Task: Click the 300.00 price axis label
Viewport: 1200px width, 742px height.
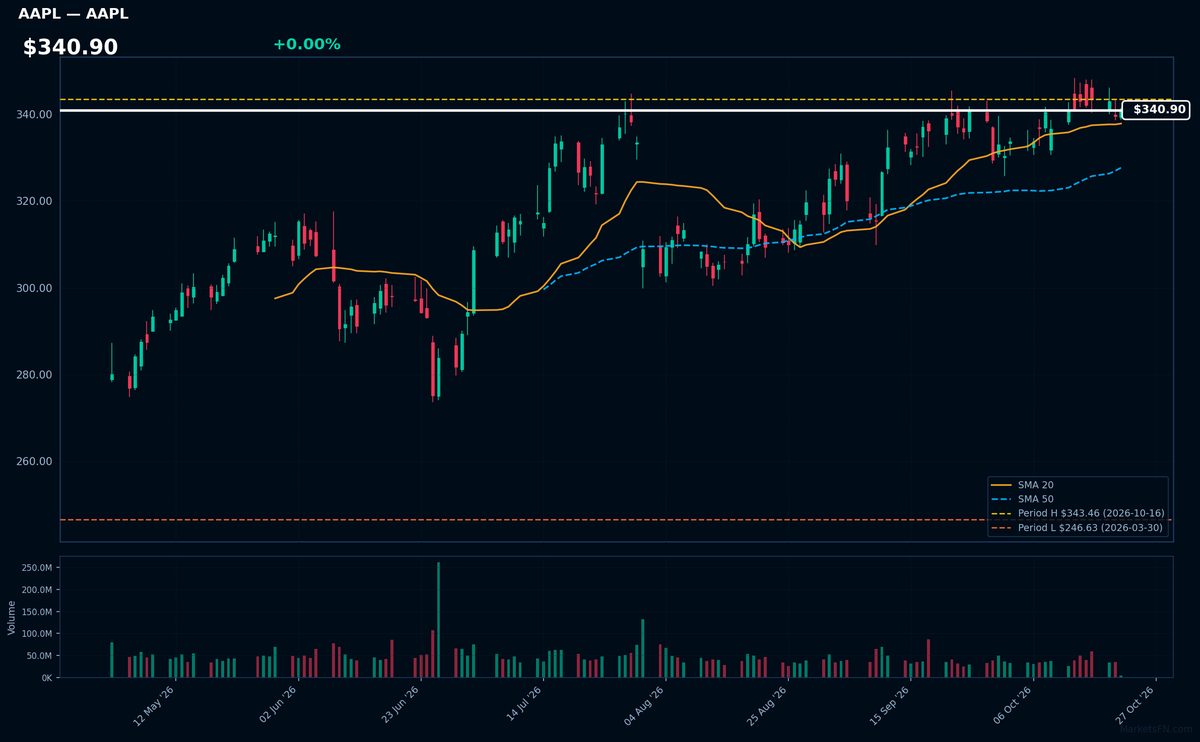Action: [35, 288]
